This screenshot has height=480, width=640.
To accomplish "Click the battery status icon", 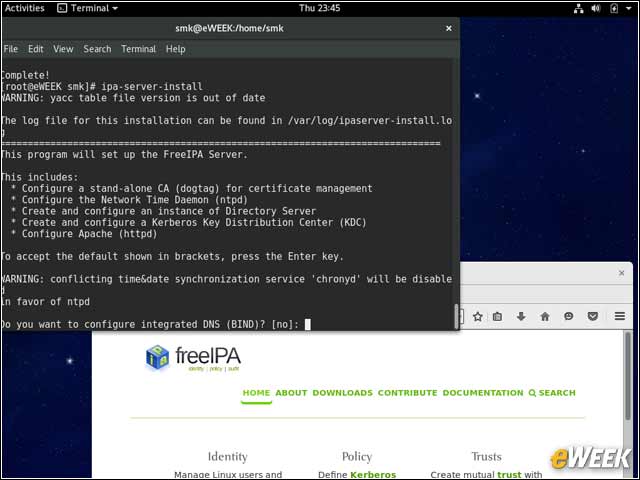I will pyautogui.click(x=614, y=8).
